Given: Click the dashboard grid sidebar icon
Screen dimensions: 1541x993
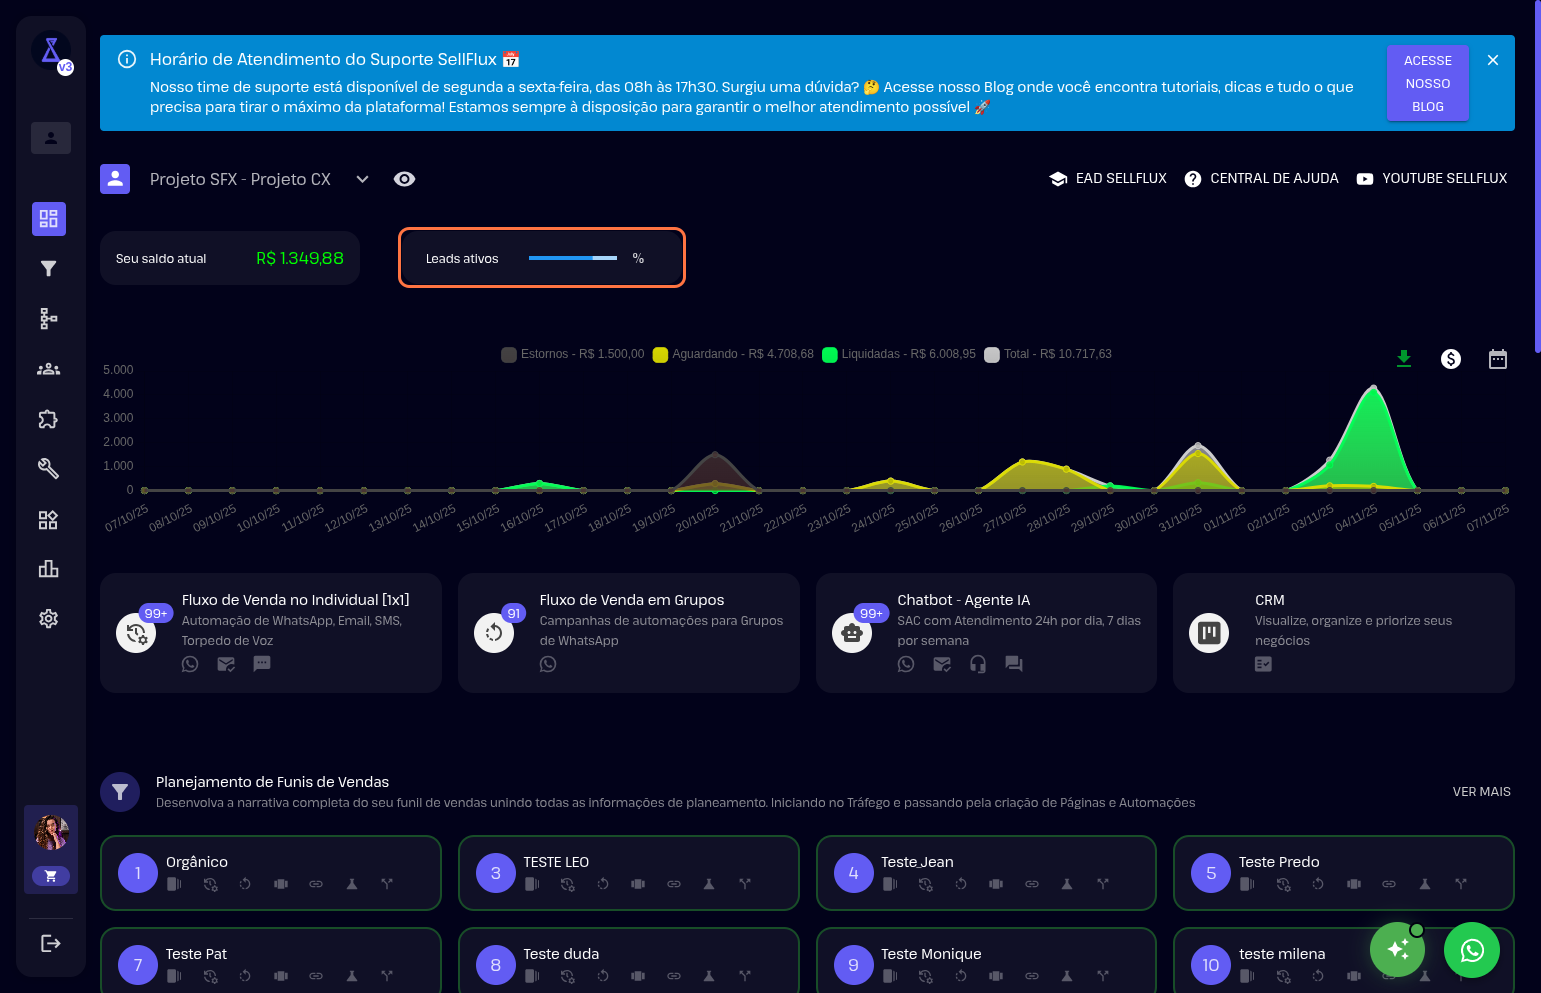Looking at the screenshot, I should point(48,219).
